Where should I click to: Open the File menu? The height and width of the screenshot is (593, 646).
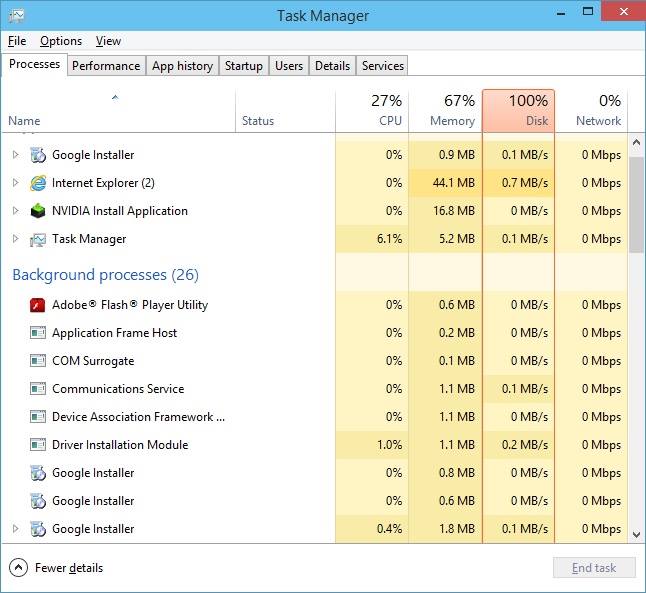point(17,41)
